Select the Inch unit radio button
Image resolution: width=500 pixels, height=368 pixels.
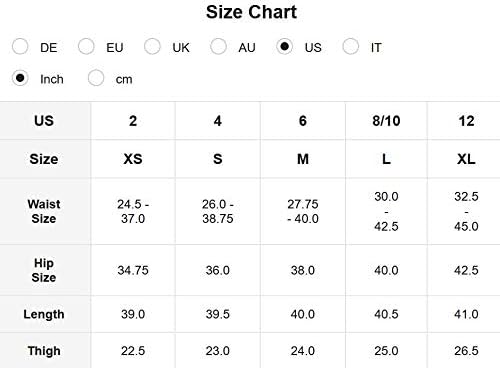click(20, 78)
